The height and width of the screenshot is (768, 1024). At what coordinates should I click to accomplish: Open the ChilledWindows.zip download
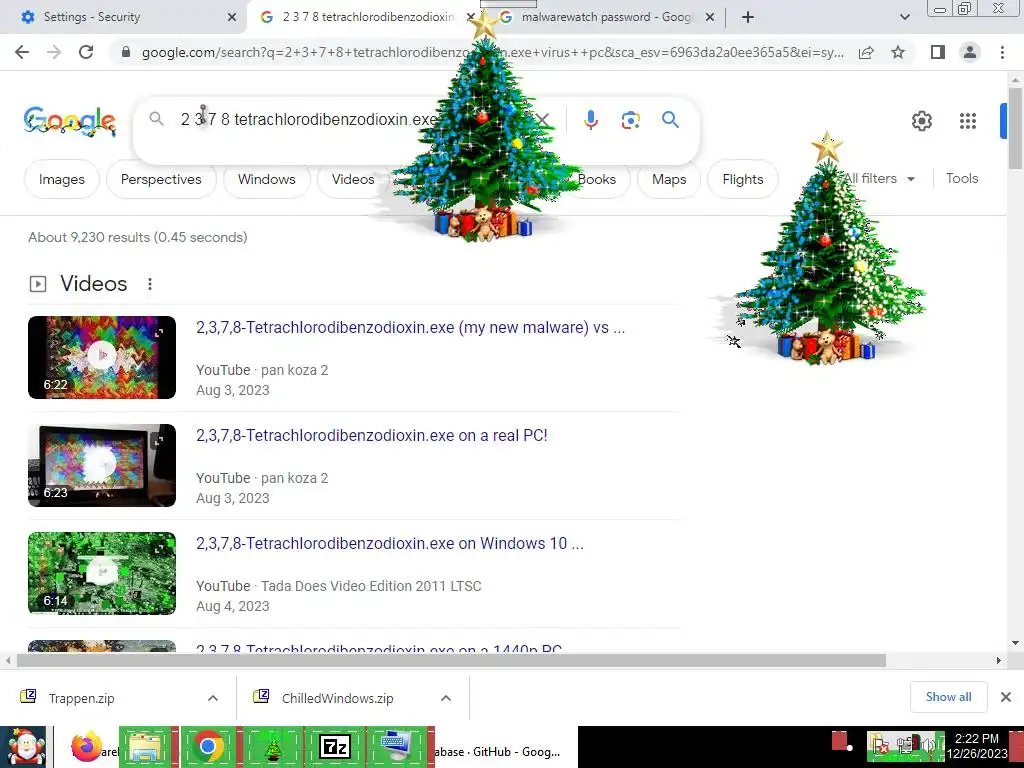tap(338, 698)
